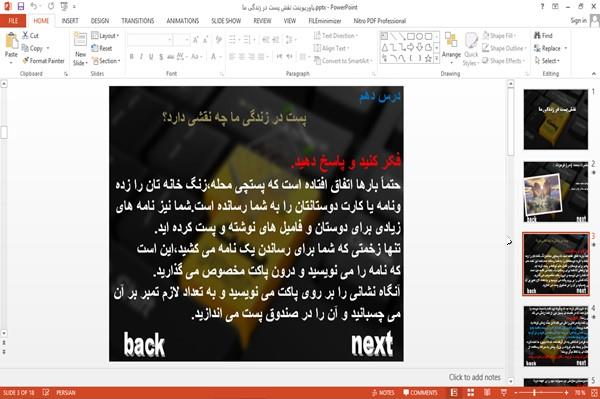Activate the Format Painter
Image resolution: width=600 pixels, height=399 pixels.
point(43,61)
